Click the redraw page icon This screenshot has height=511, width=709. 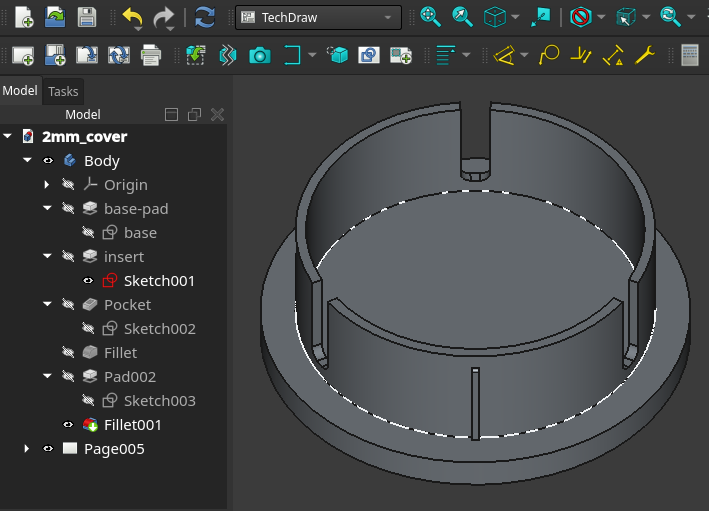click(x=118, y=56)
